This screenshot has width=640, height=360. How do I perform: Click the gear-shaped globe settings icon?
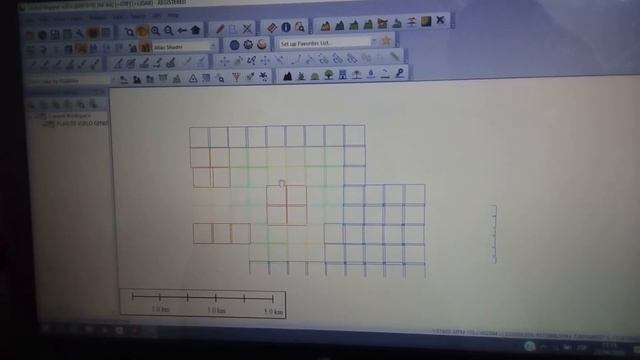coord(248,44)
